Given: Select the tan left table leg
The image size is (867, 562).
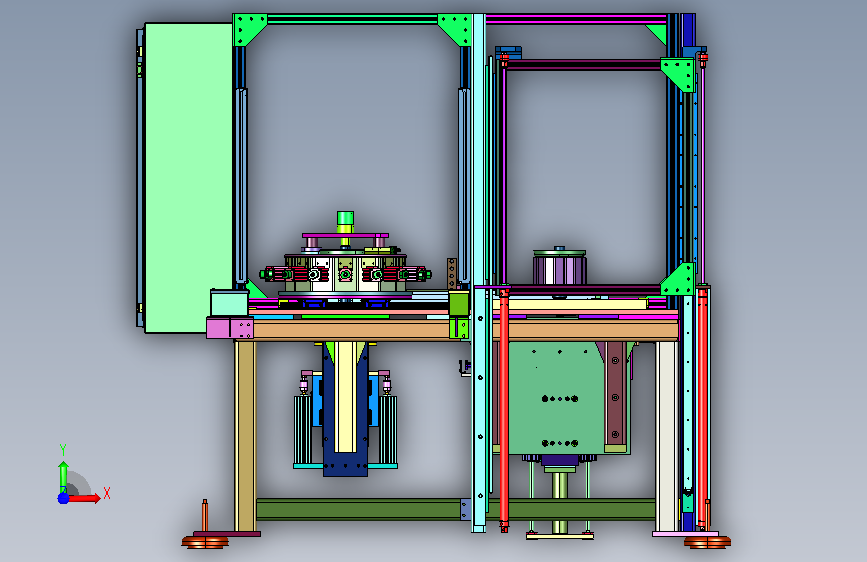Looking at the screenshot, I should tap(245, 436).
